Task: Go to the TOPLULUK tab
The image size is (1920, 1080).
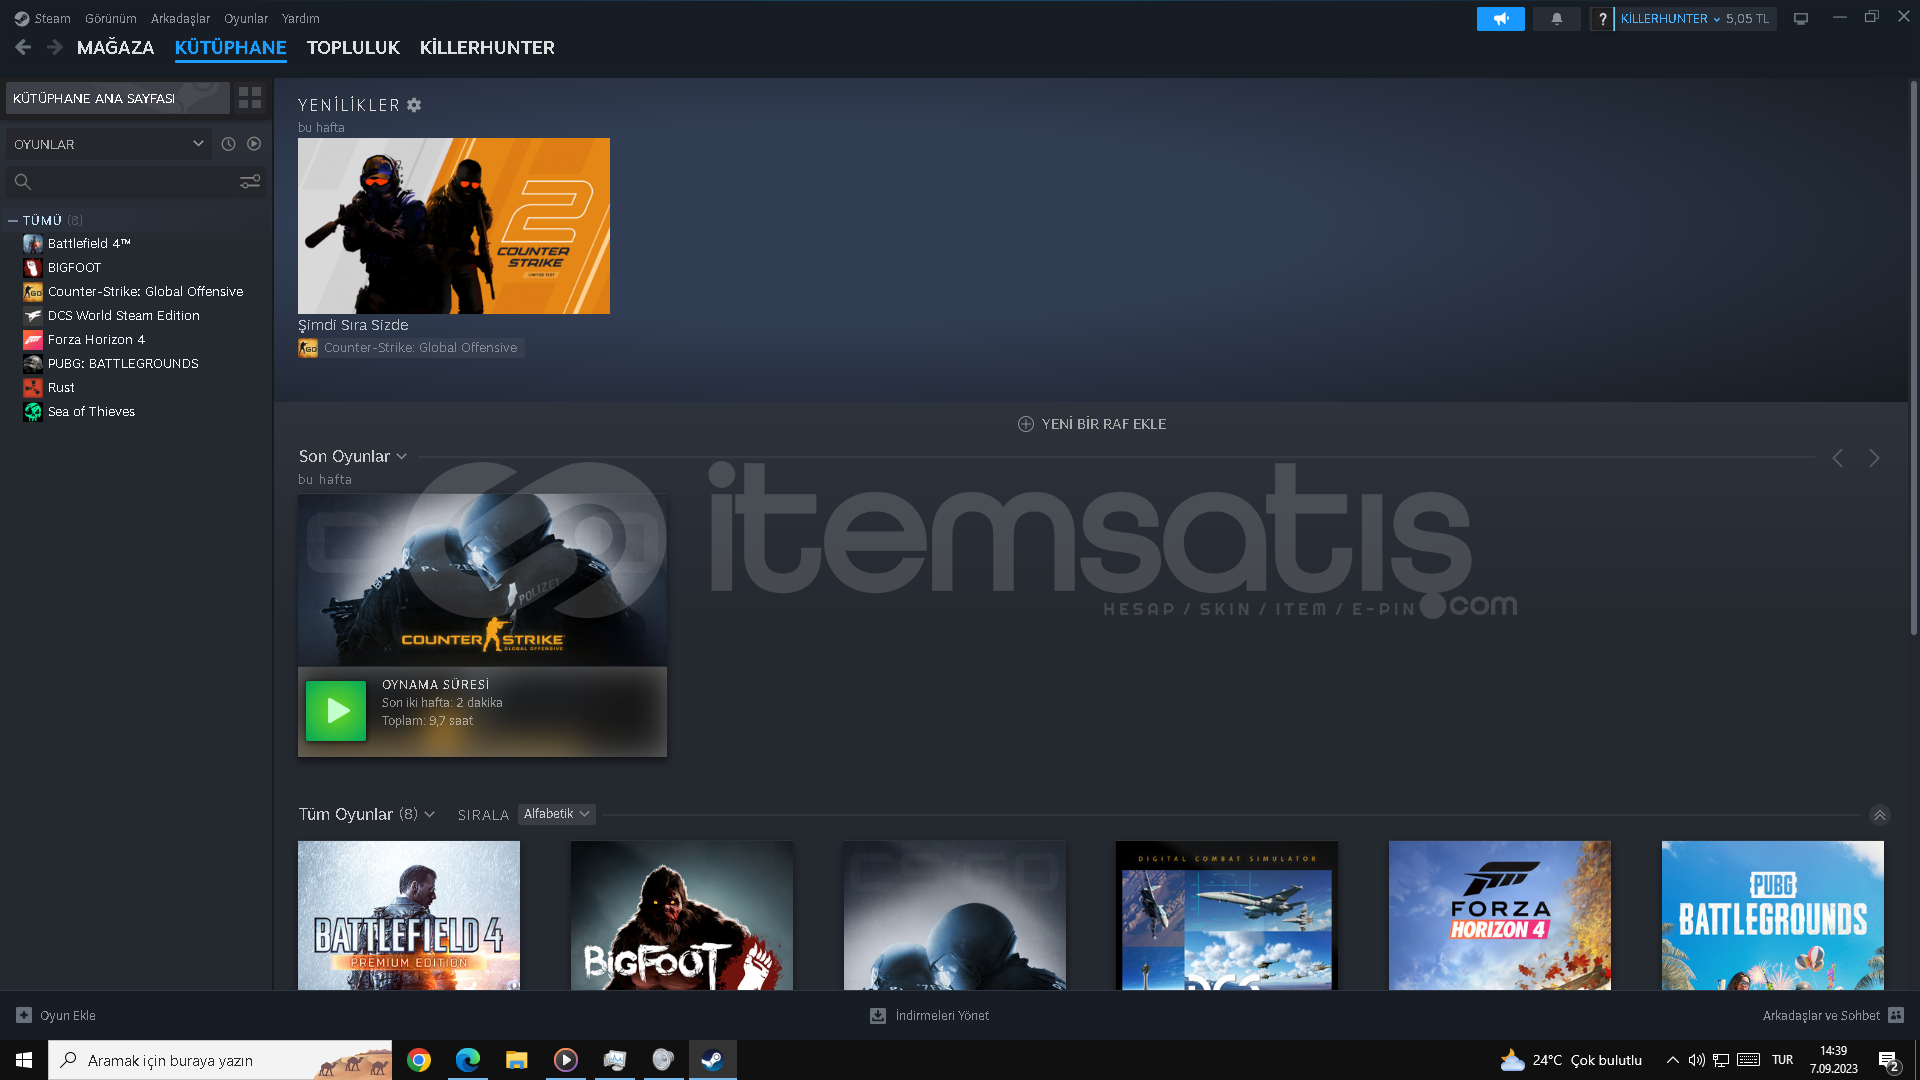Action: click(353, 47)
